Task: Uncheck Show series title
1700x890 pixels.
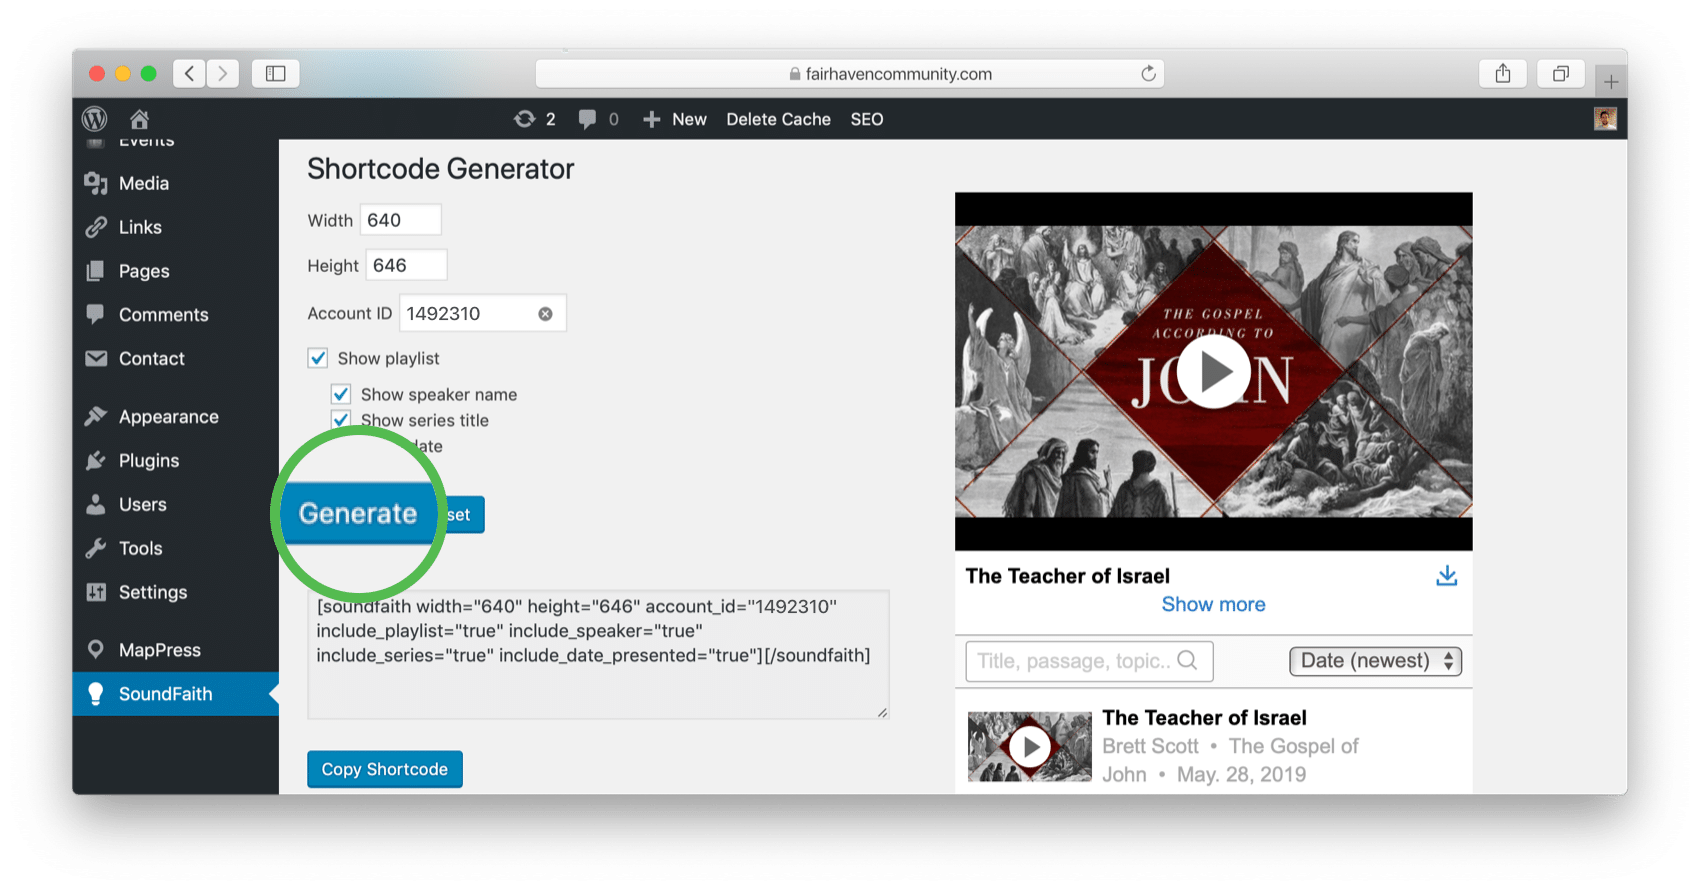Action: pos(341,420)
